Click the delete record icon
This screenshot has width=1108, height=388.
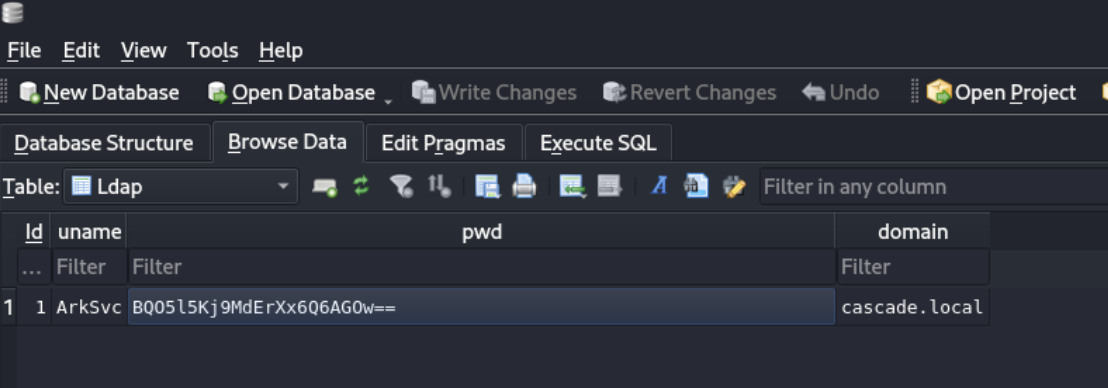[x=609, y=187]
